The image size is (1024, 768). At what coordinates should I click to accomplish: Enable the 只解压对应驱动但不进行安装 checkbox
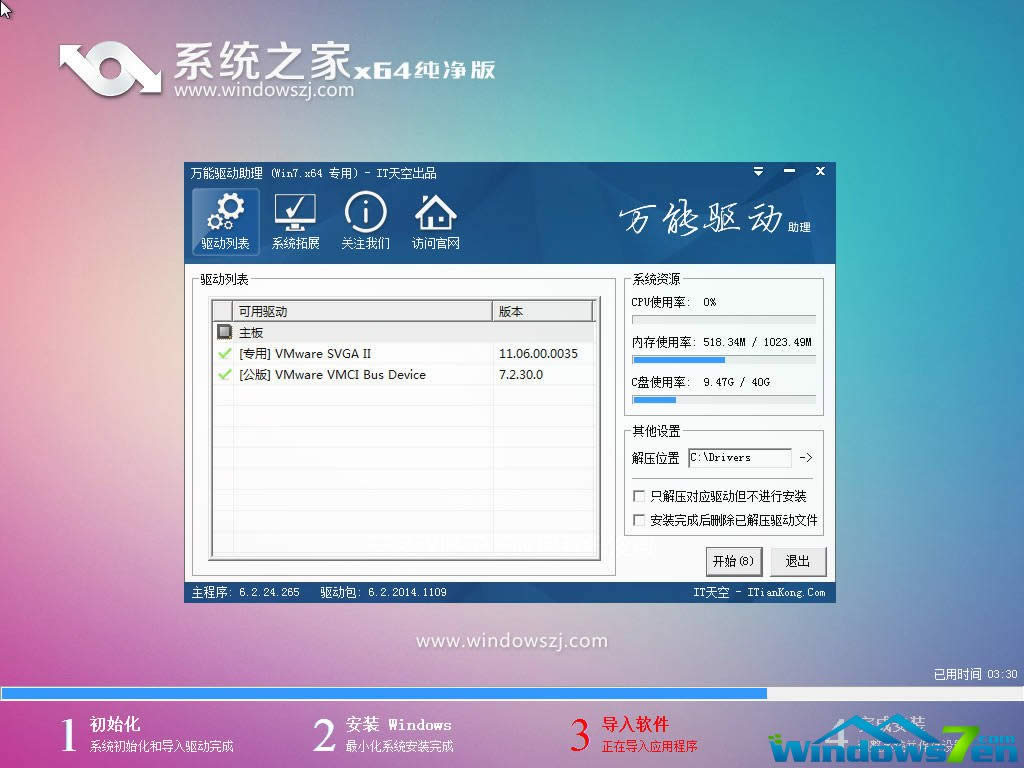point(639,495)
